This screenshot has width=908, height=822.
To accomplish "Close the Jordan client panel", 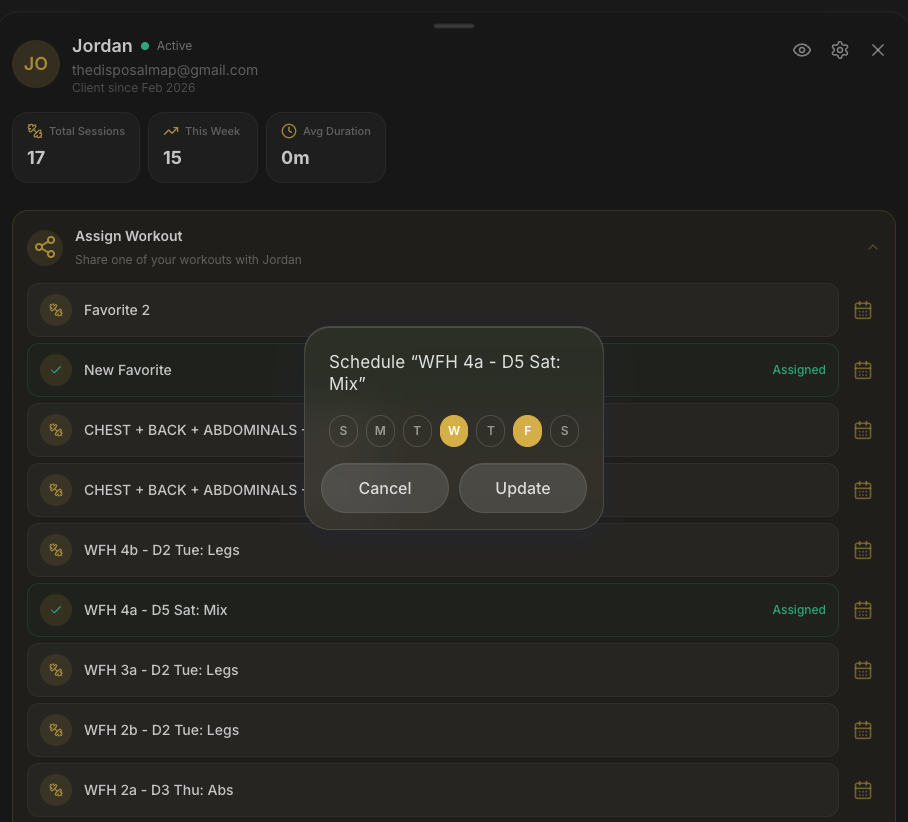I will pyautogui.click(x=878, y=50).
